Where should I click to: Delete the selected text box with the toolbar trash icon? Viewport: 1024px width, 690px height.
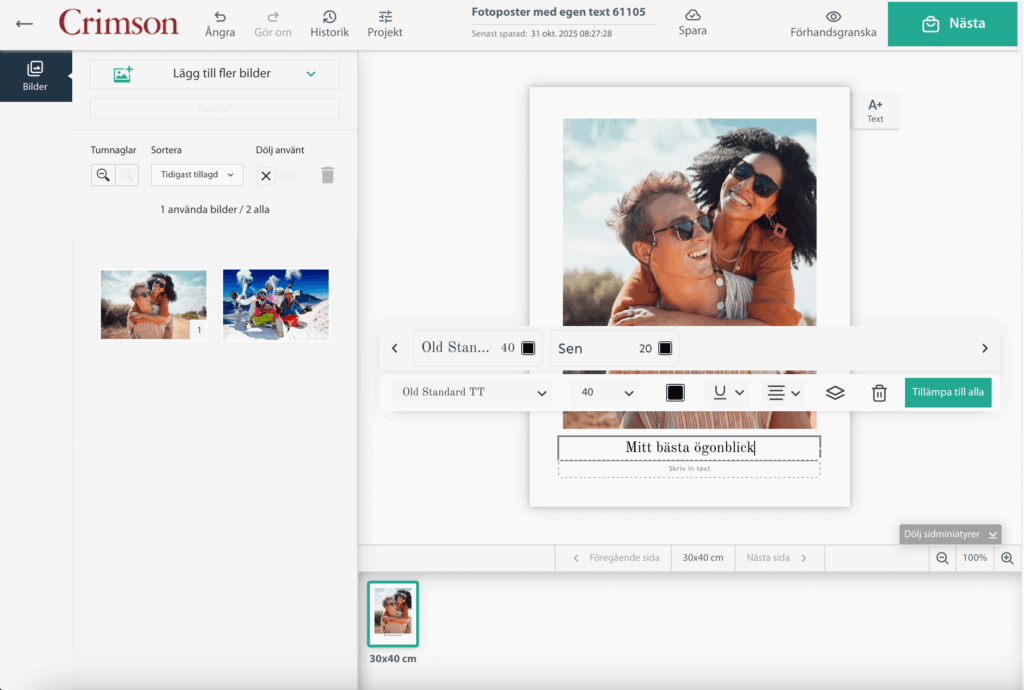point(879,393)
